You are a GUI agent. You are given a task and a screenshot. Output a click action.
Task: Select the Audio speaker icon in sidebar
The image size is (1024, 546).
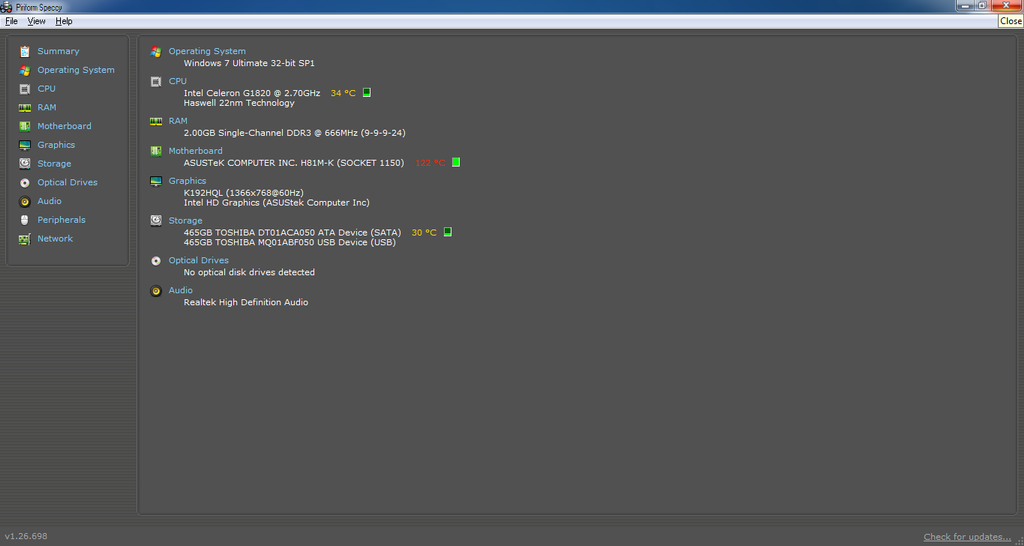25,201
